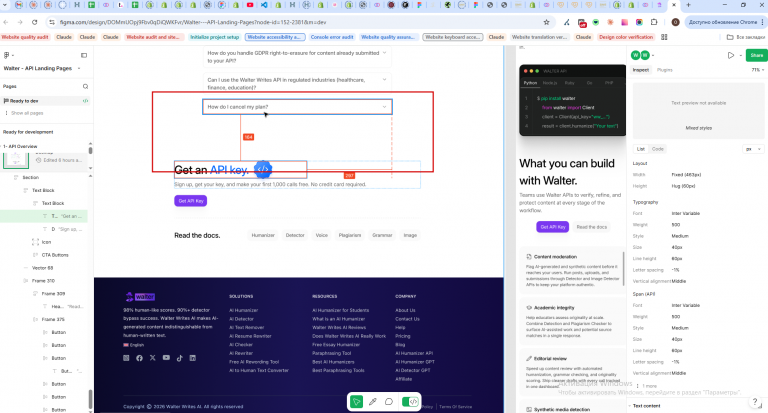Image resolution: width=768 pixels, height=413 pixels.
Task: Click the blue code badge beside API key heading
Action: point(263,169)
